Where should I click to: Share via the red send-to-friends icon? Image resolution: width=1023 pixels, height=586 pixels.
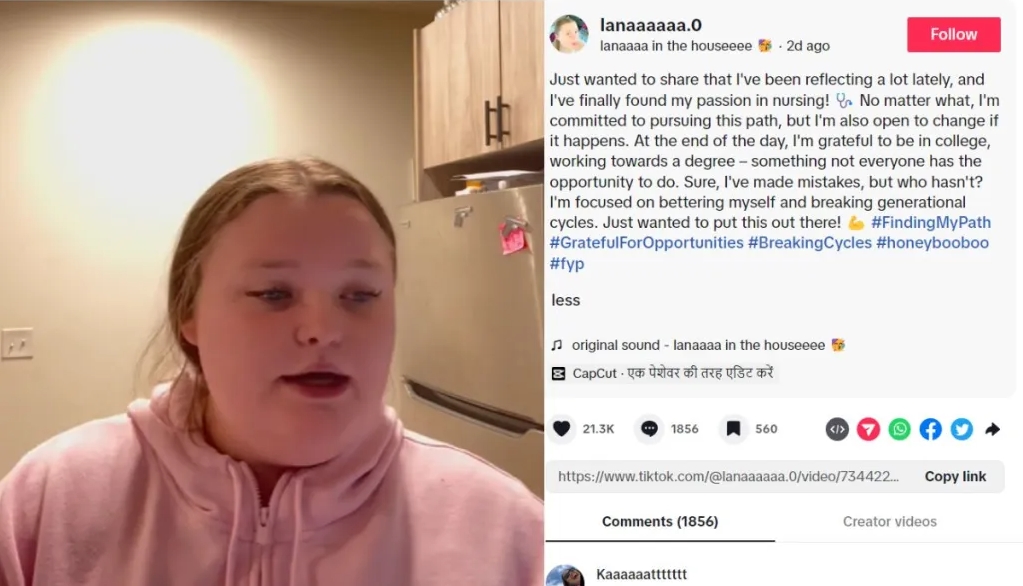coord(868,429)
